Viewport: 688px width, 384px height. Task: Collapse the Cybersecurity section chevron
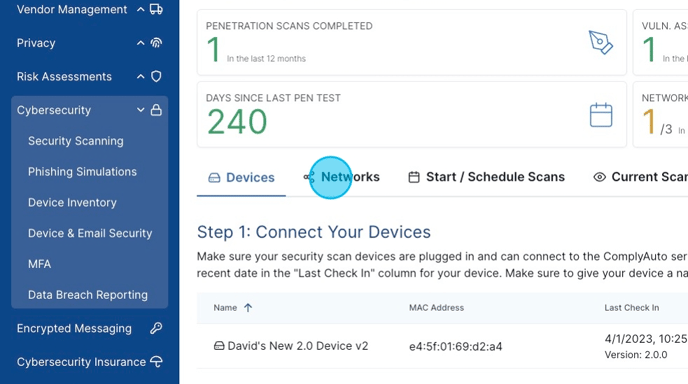(140, 110)
